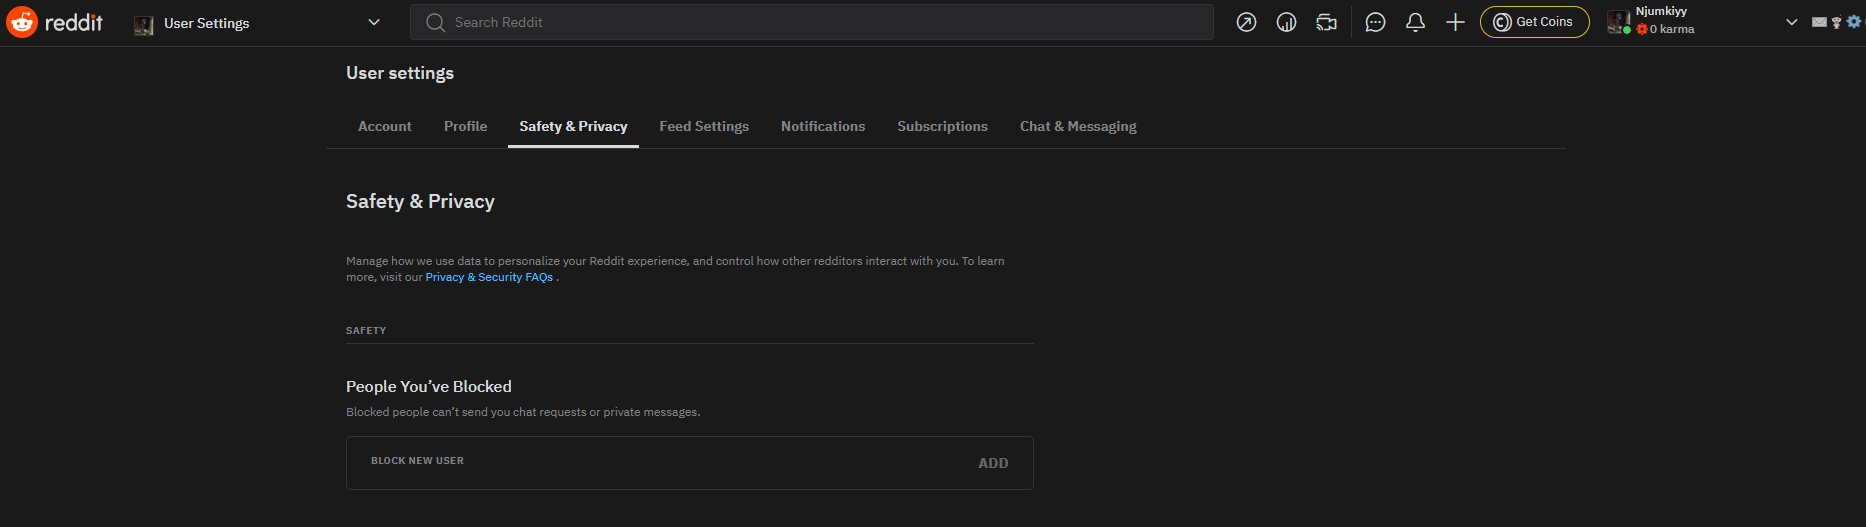Open the chat bubble icon
This screenshot has width=1866, height=527.
1375,22
